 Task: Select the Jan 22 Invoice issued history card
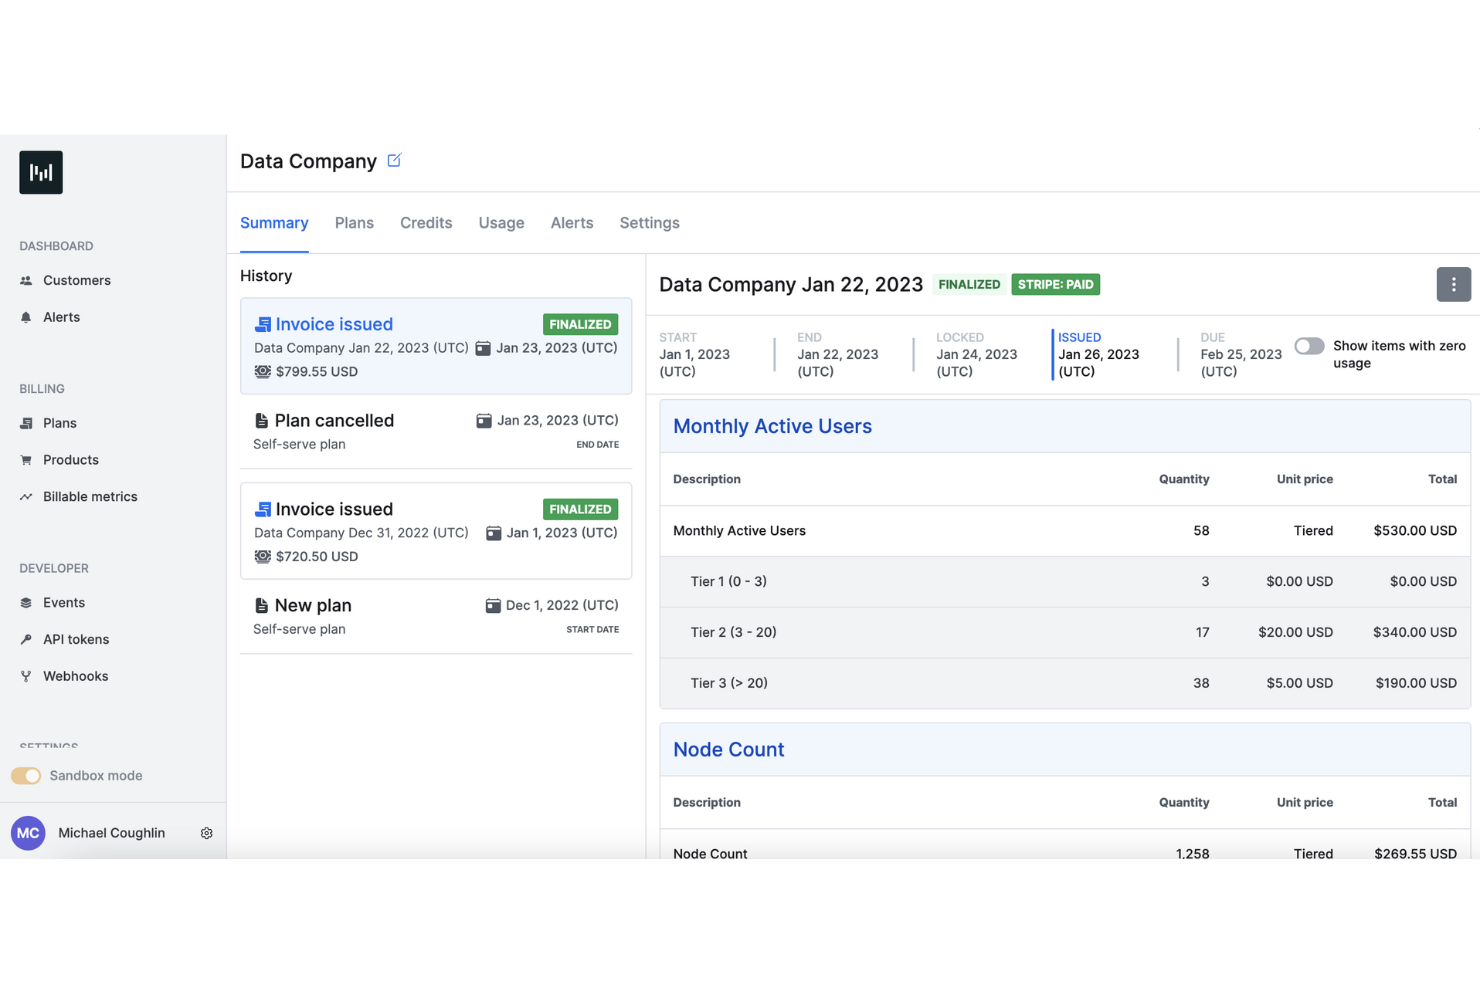pos(436,346)
